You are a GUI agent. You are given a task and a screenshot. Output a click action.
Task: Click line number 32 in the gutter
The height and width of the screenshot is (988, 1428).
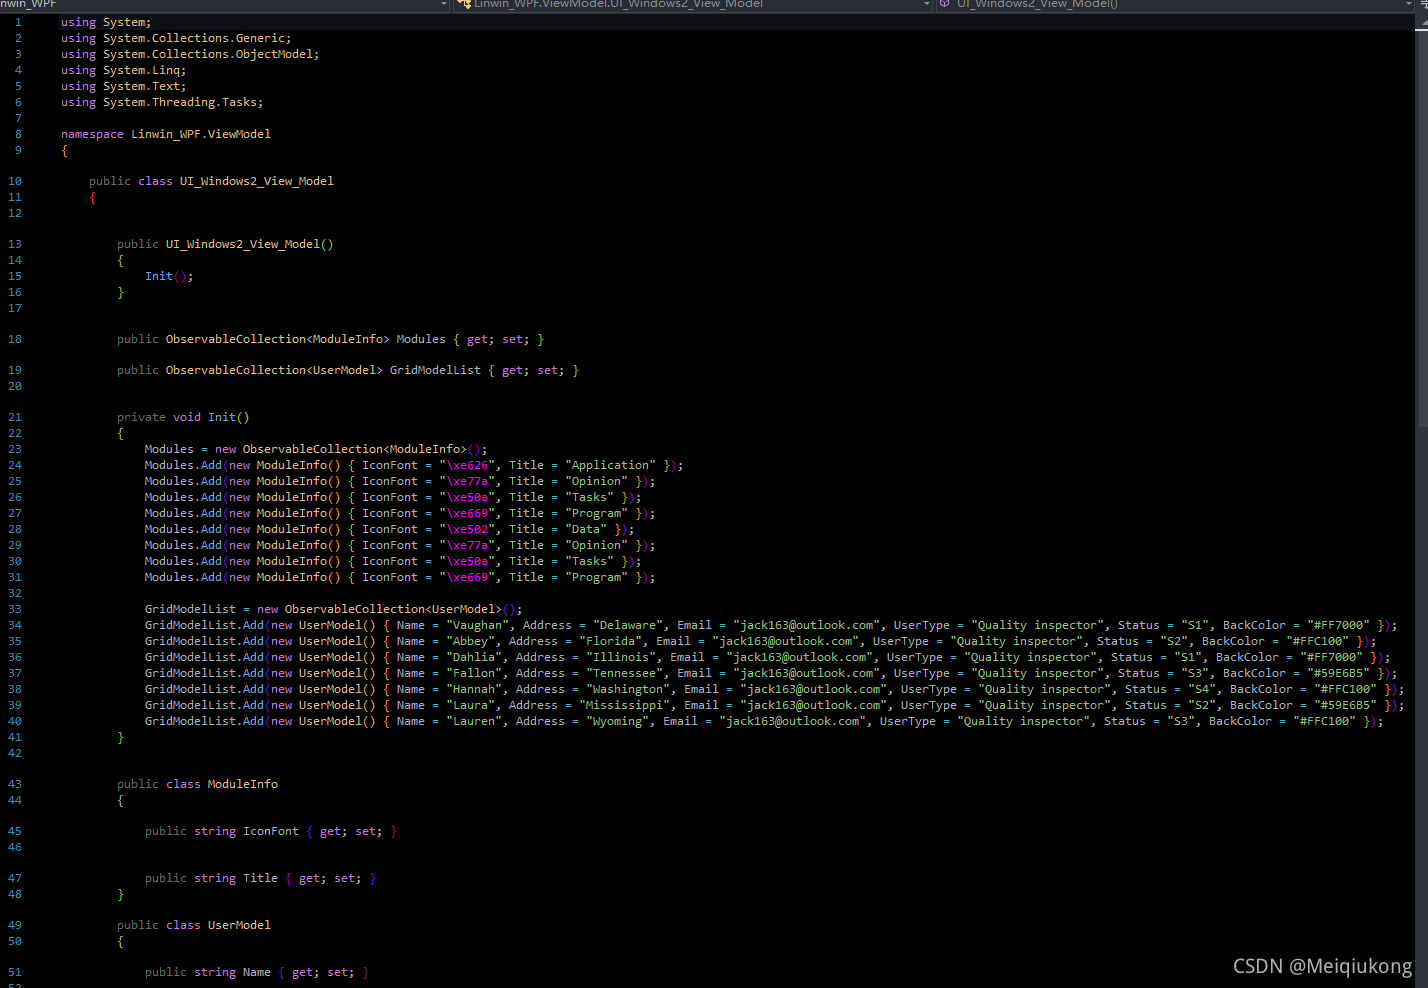[x=15, y=593]
